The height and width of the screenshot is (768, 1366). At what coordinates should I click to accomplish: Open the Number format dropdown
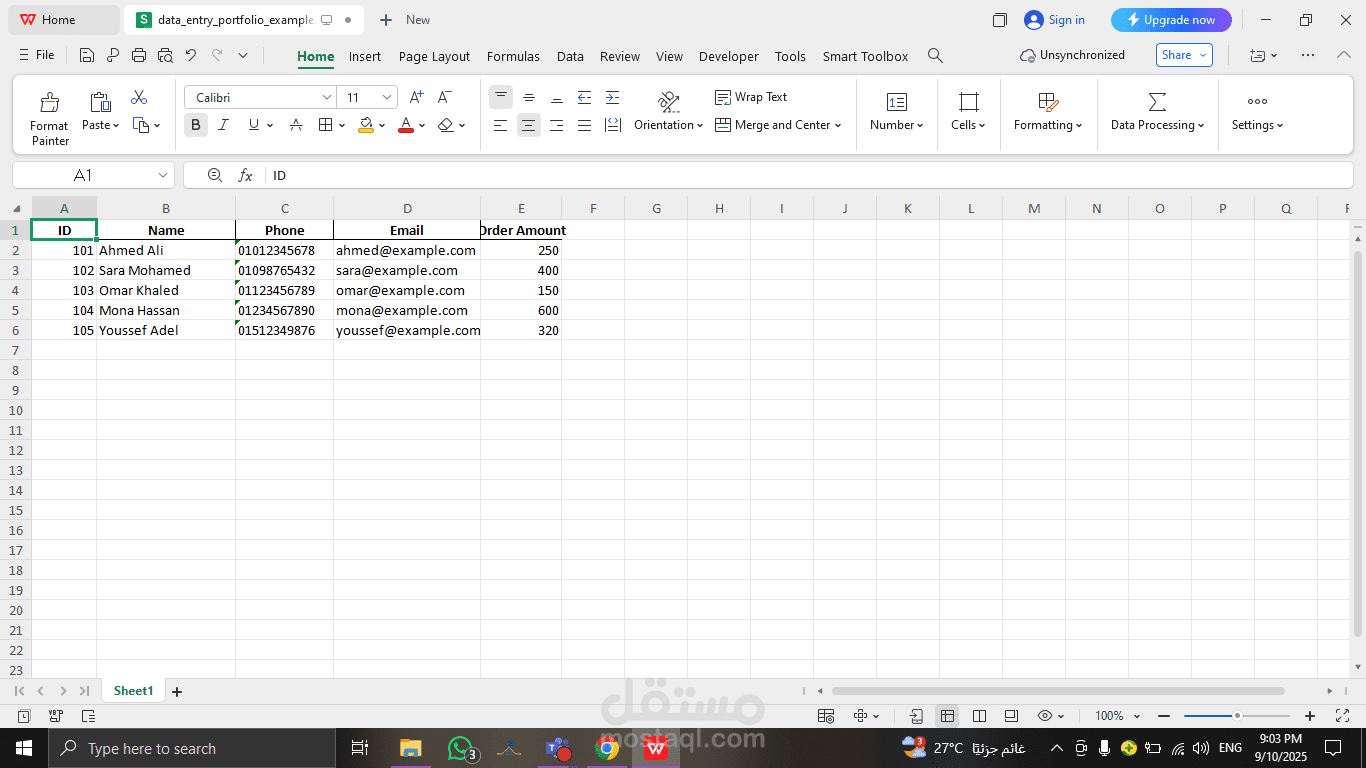click(x=897, y=114)
